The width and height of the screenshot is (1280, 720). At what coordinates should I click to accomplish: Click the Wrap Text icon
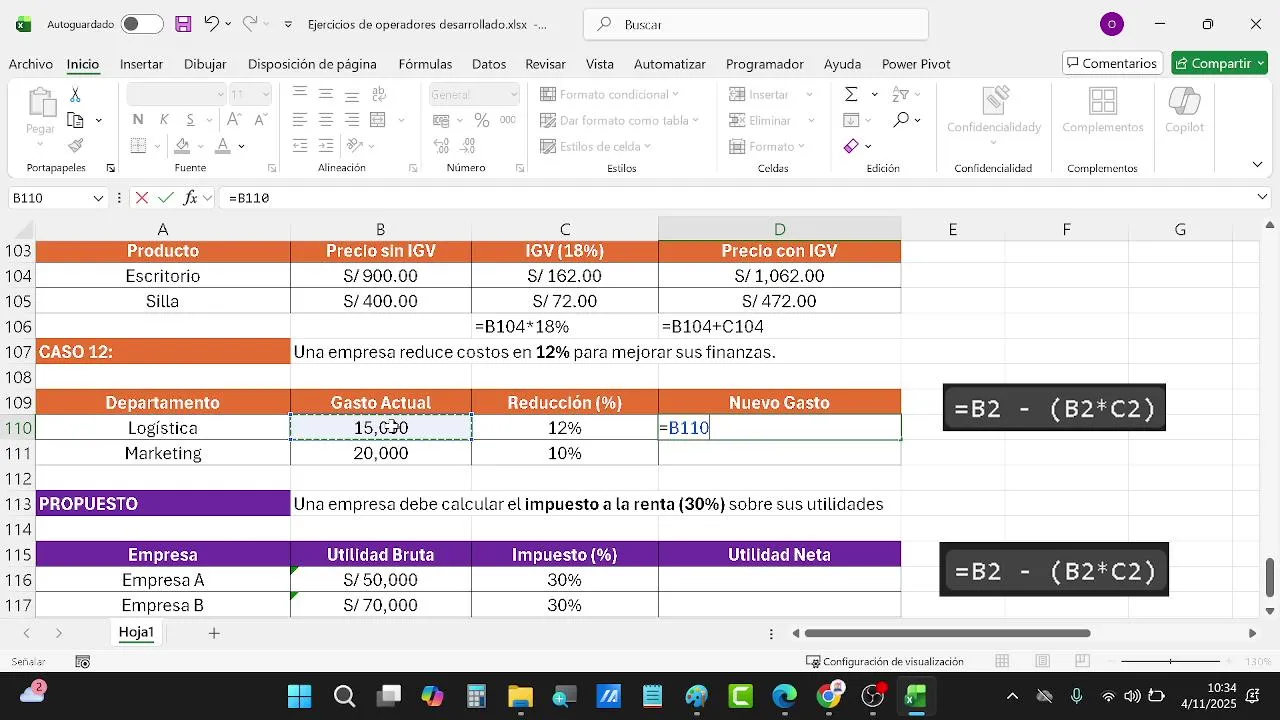click(378, 94)
